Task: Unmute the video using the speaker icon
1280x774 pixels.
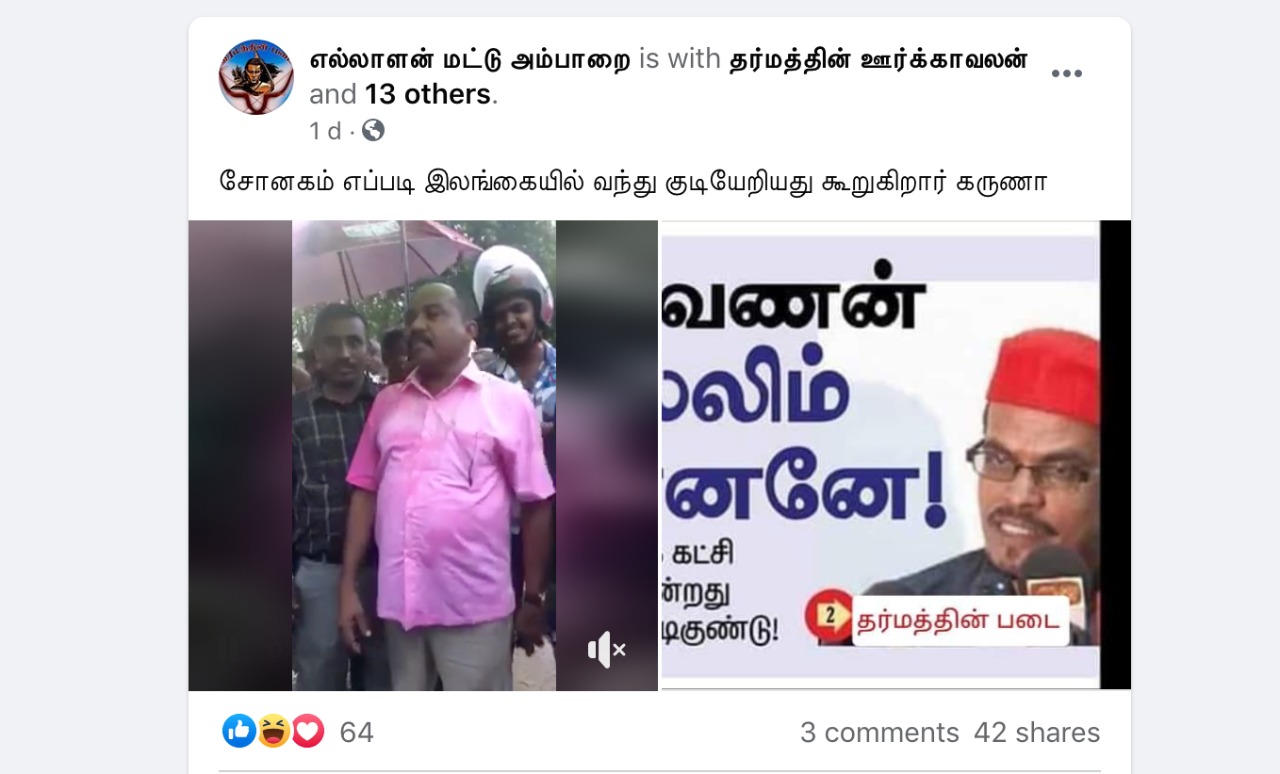Action: click(x=606, y=650)
